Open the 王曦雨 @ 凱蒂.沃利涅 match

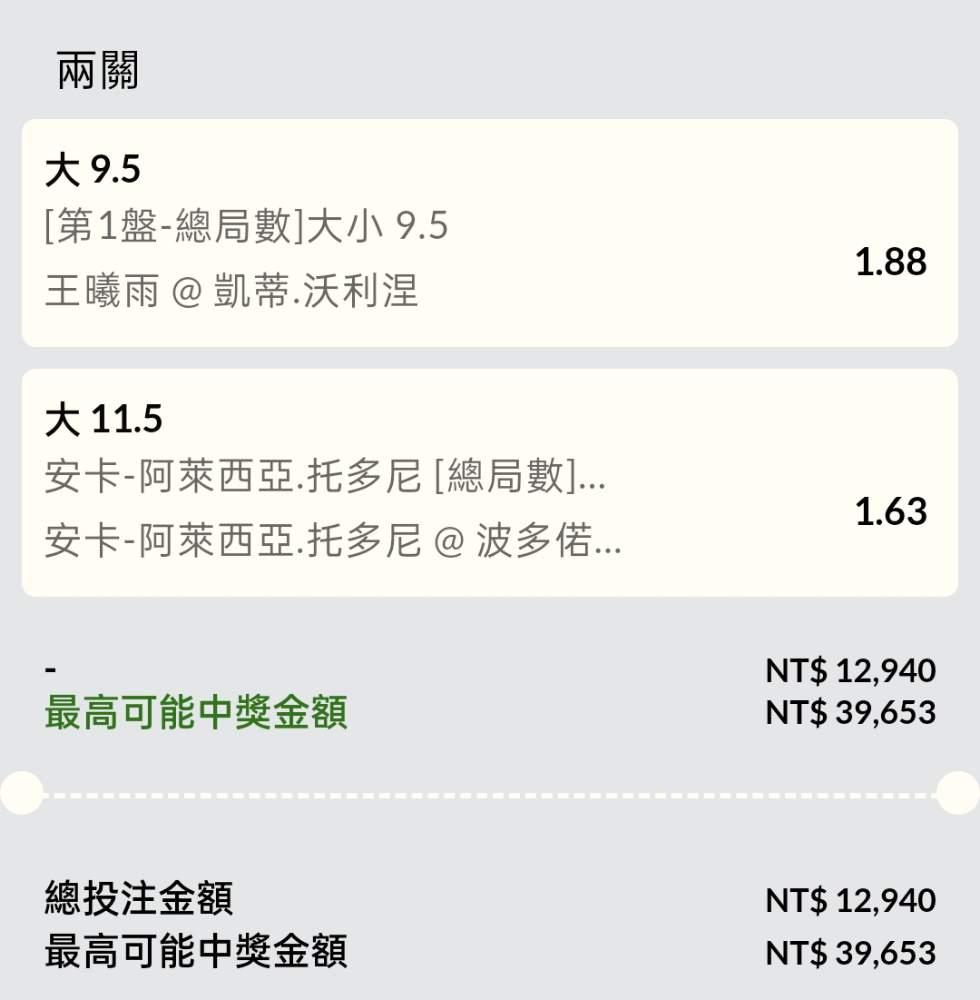231,291
